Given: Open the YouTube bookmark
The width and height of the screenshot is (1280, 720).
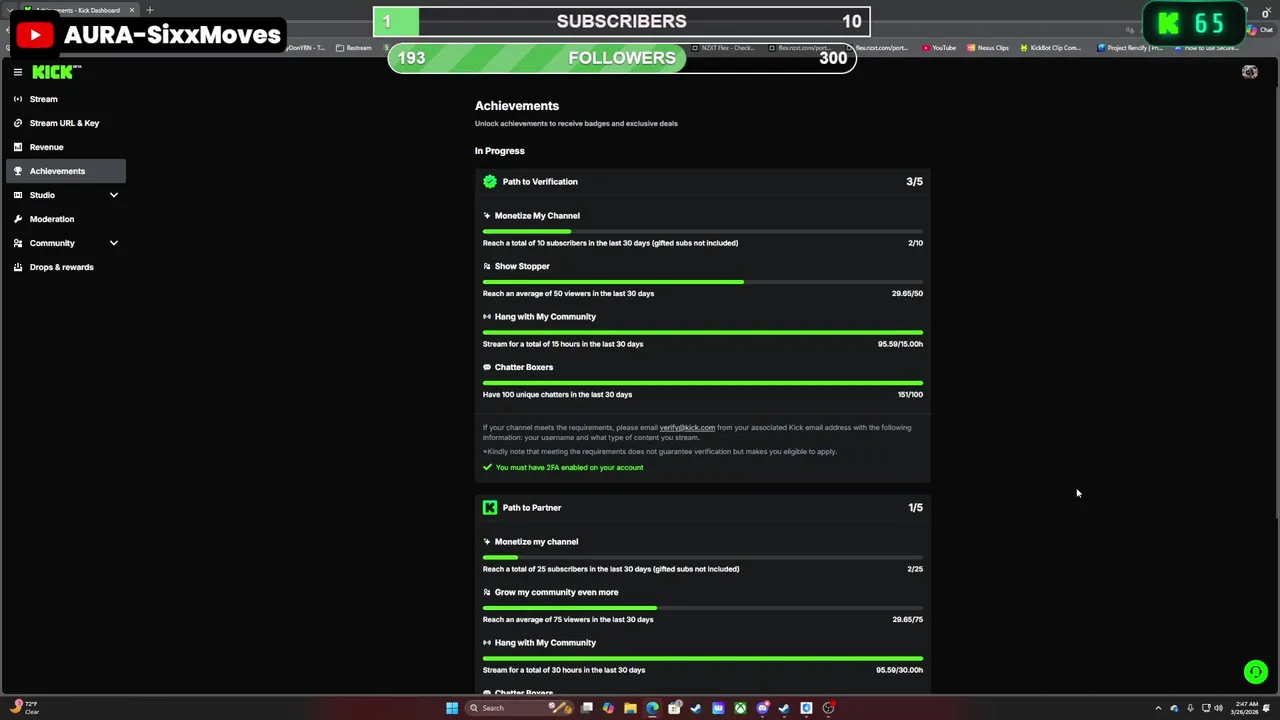Looking at the screenshot, I should (939, 48).
